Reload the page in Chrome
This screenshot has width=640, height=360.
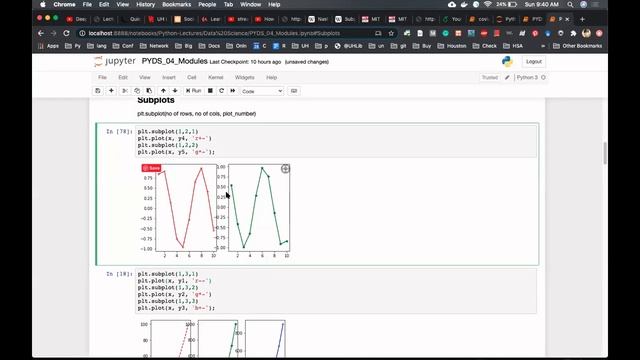coord(66,33)
